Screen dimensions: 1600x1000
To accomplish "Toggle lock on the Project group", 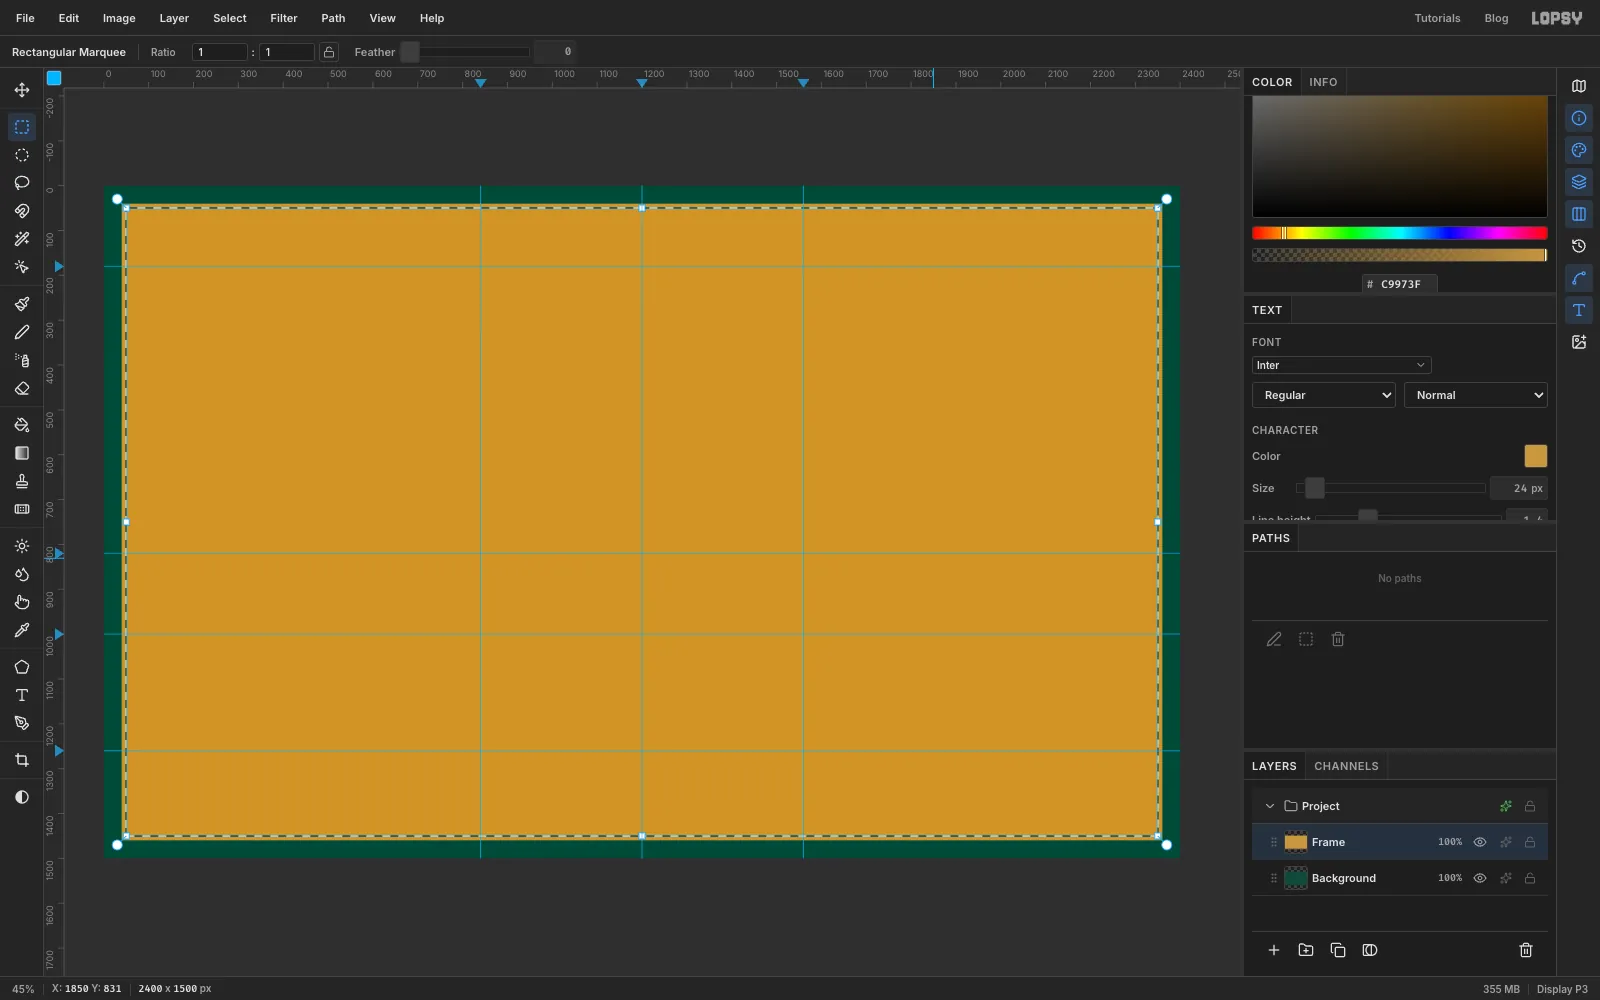I will pyautogui.click(x=1530, y=806).
